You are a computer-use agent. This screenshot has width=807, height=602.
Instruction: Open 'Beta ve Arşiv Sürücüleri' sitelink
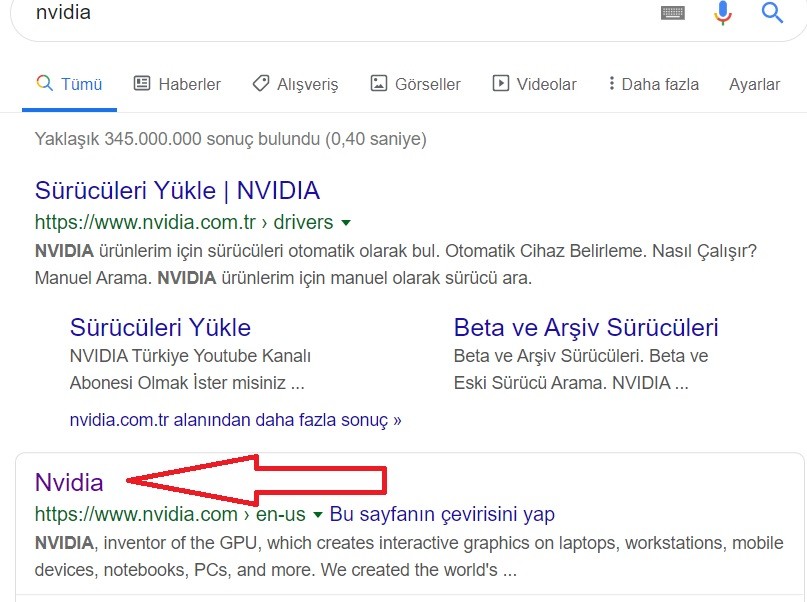click(586, 328)
